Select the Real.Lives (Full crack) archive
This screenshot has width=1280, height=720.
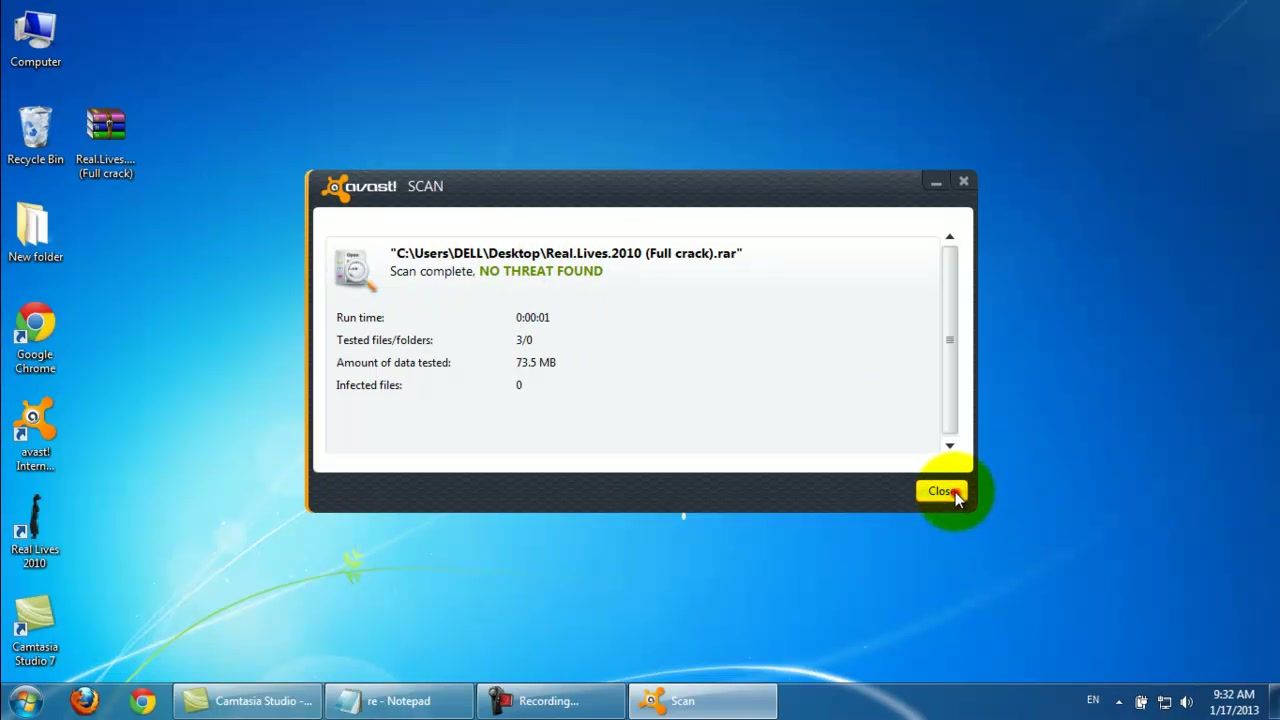tap(105, 143)
